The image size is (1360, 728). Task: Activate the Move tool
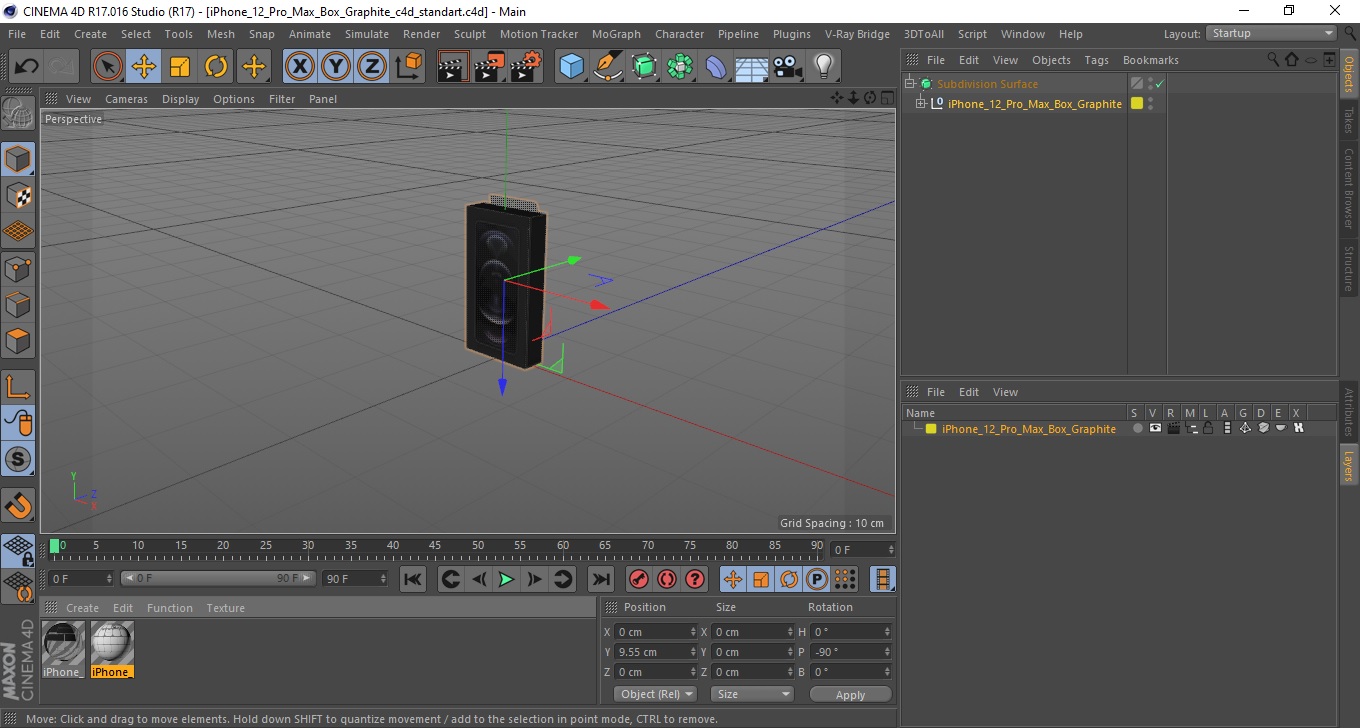[144, 67]
